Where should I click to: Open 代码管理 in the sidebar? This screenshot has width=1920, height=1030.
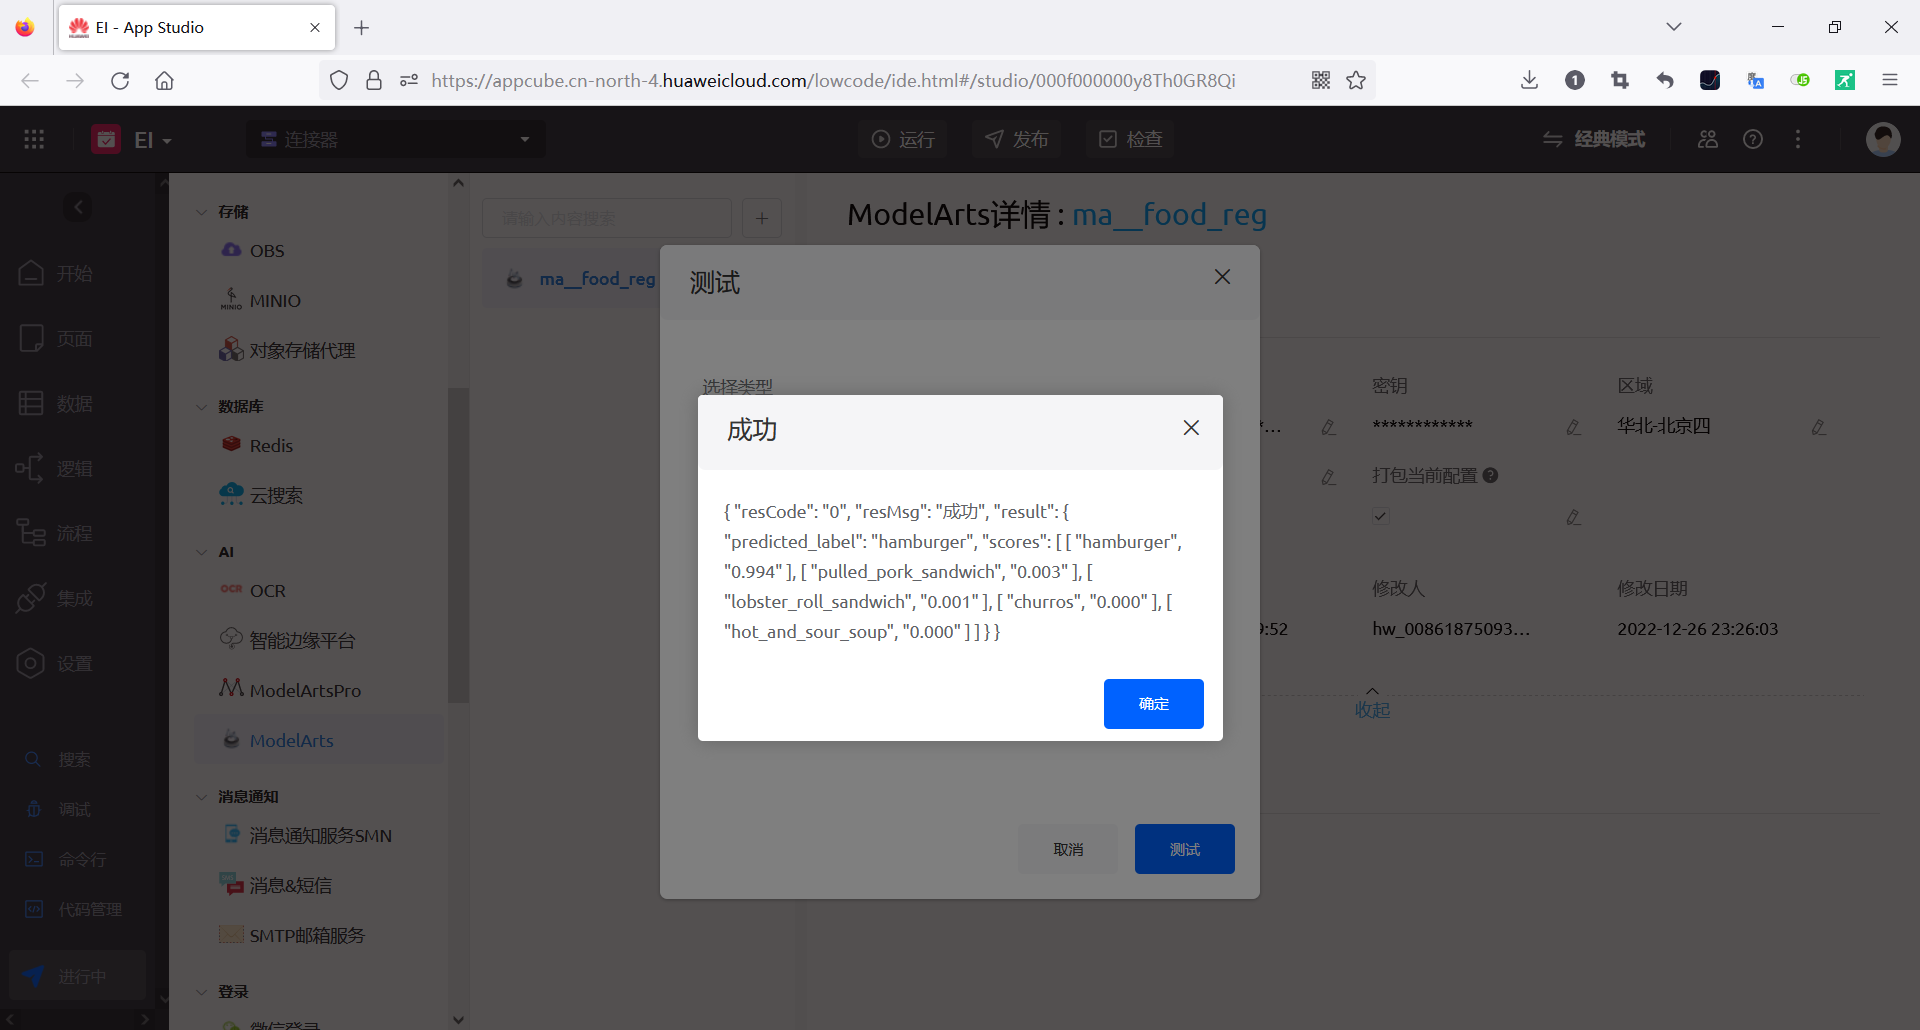click(x=74, y=910)
